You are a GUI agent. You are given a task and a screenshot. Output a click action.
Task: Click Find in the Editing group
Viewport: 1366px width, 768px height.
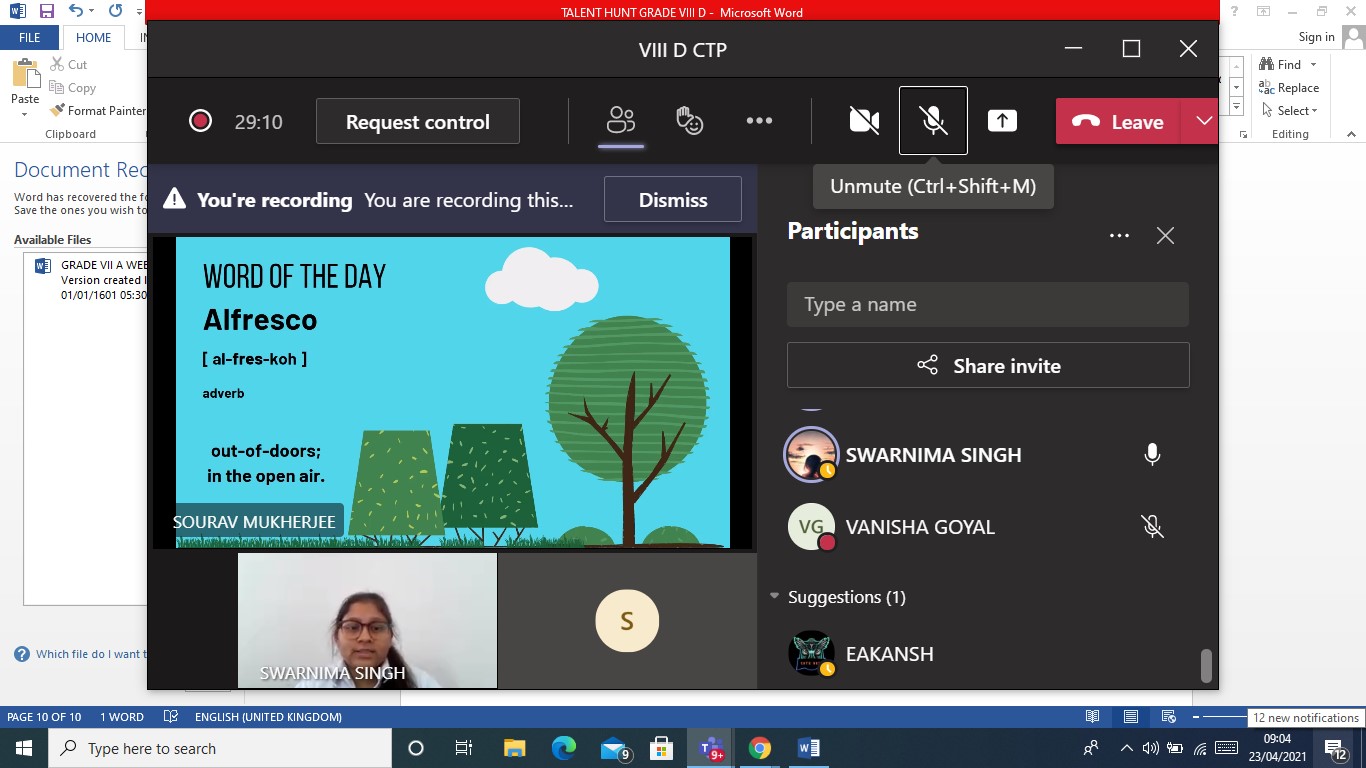[1280, 64]
